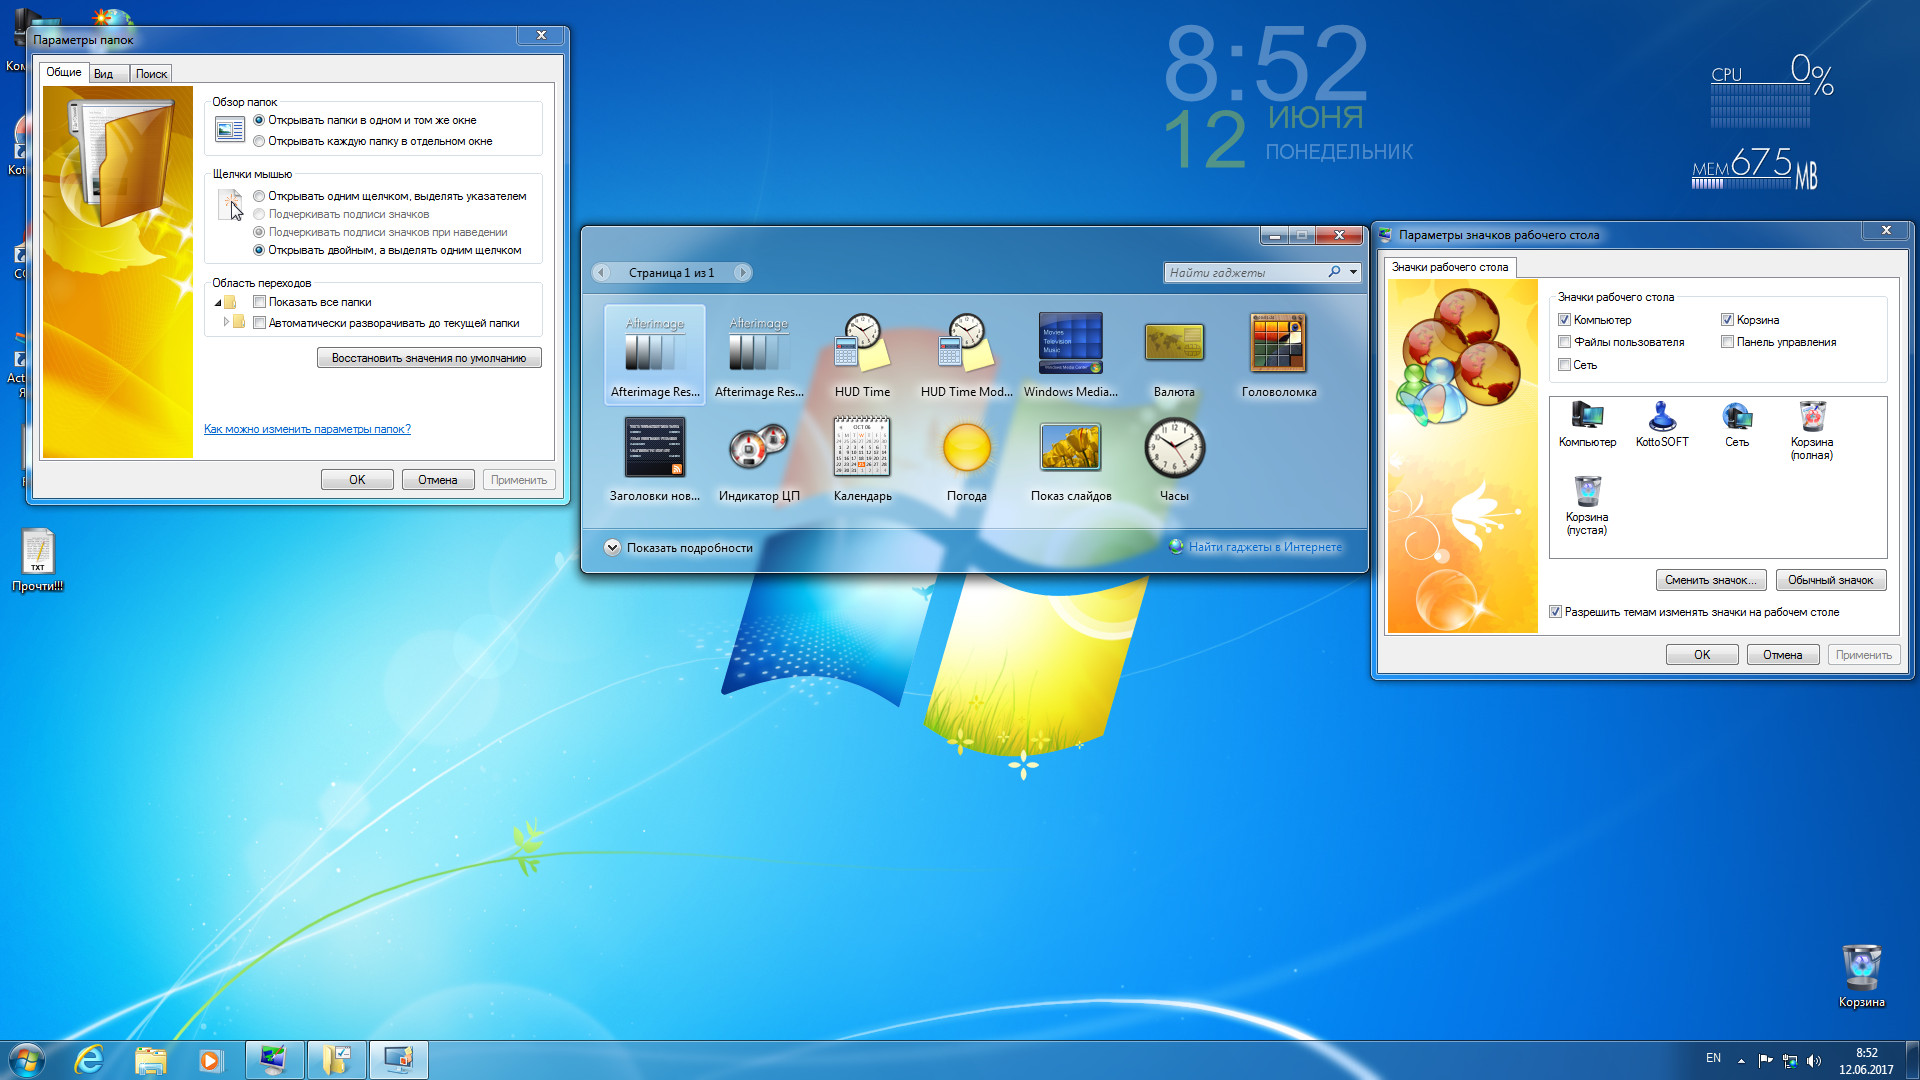Switch to the Поиск tab
The width and height of the screenshot is (1920, 1080).
pos(151,74)
